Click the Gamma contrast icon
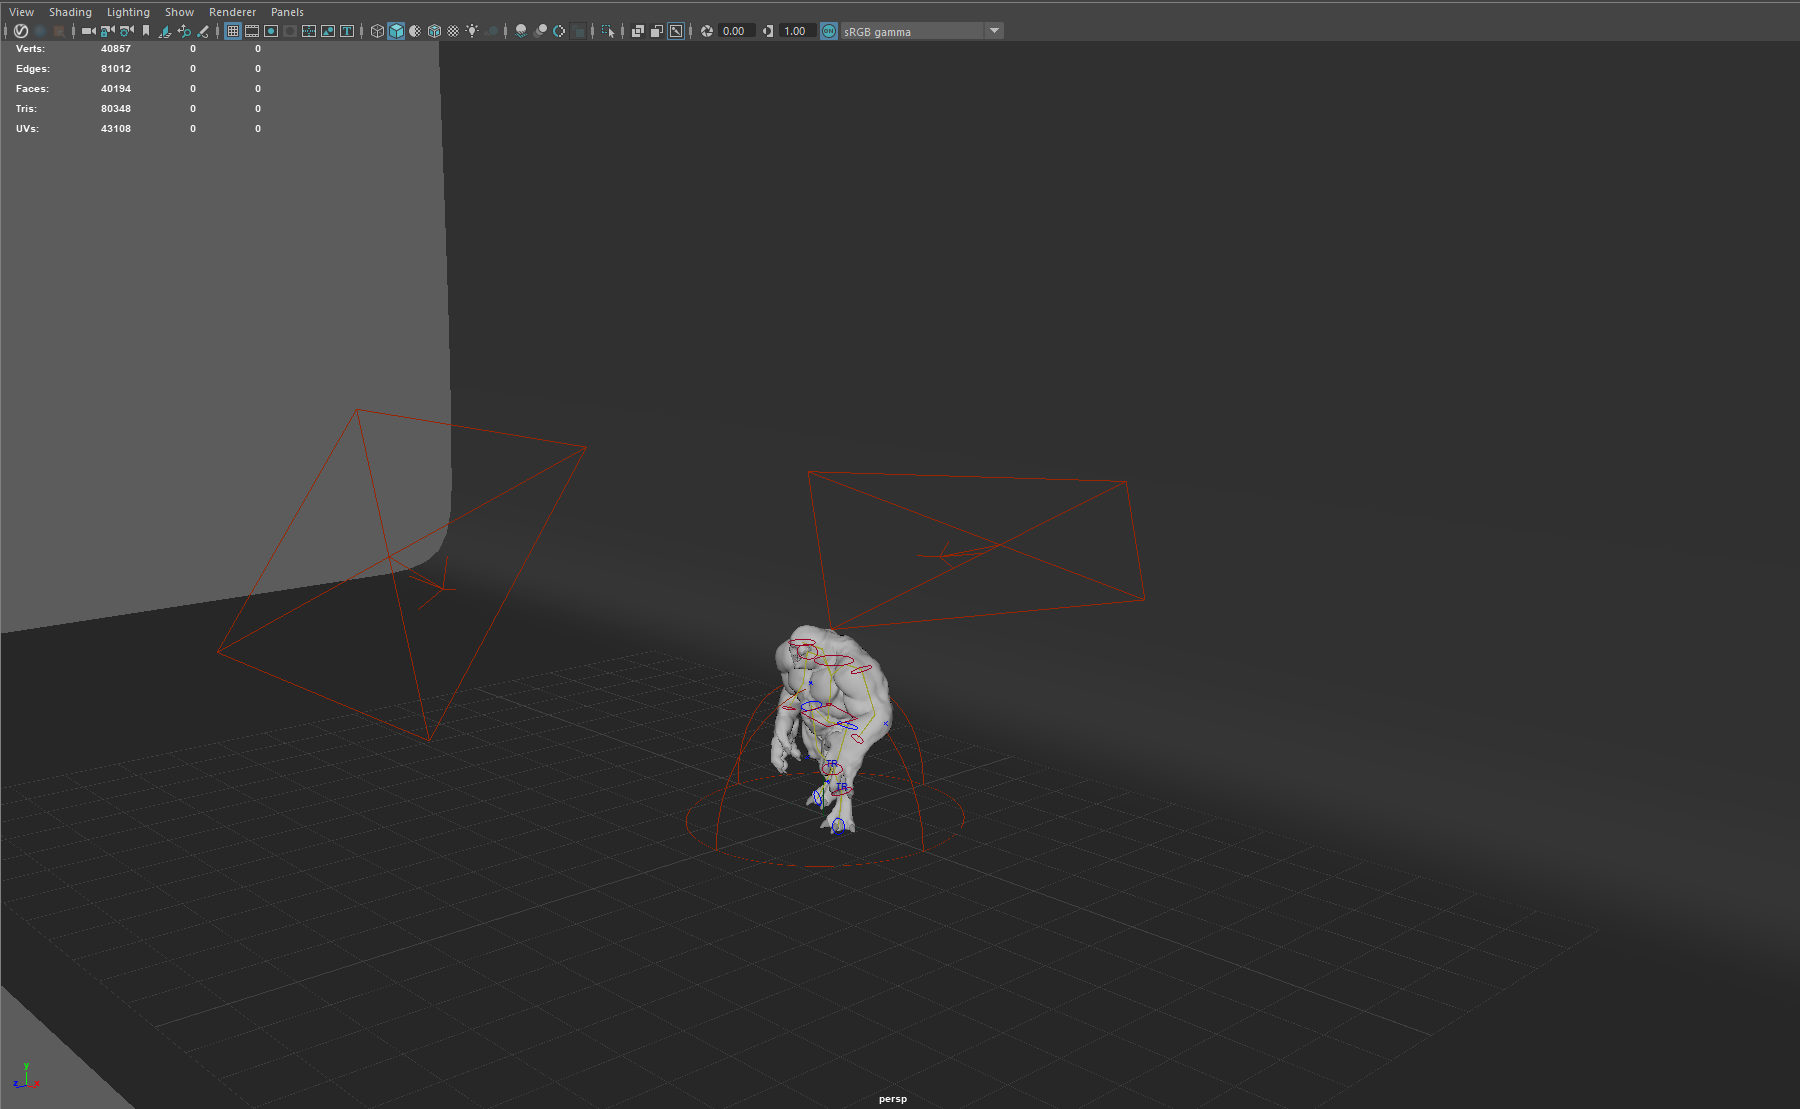This screenshot has height=1109, width=1800. click(768, 31)
